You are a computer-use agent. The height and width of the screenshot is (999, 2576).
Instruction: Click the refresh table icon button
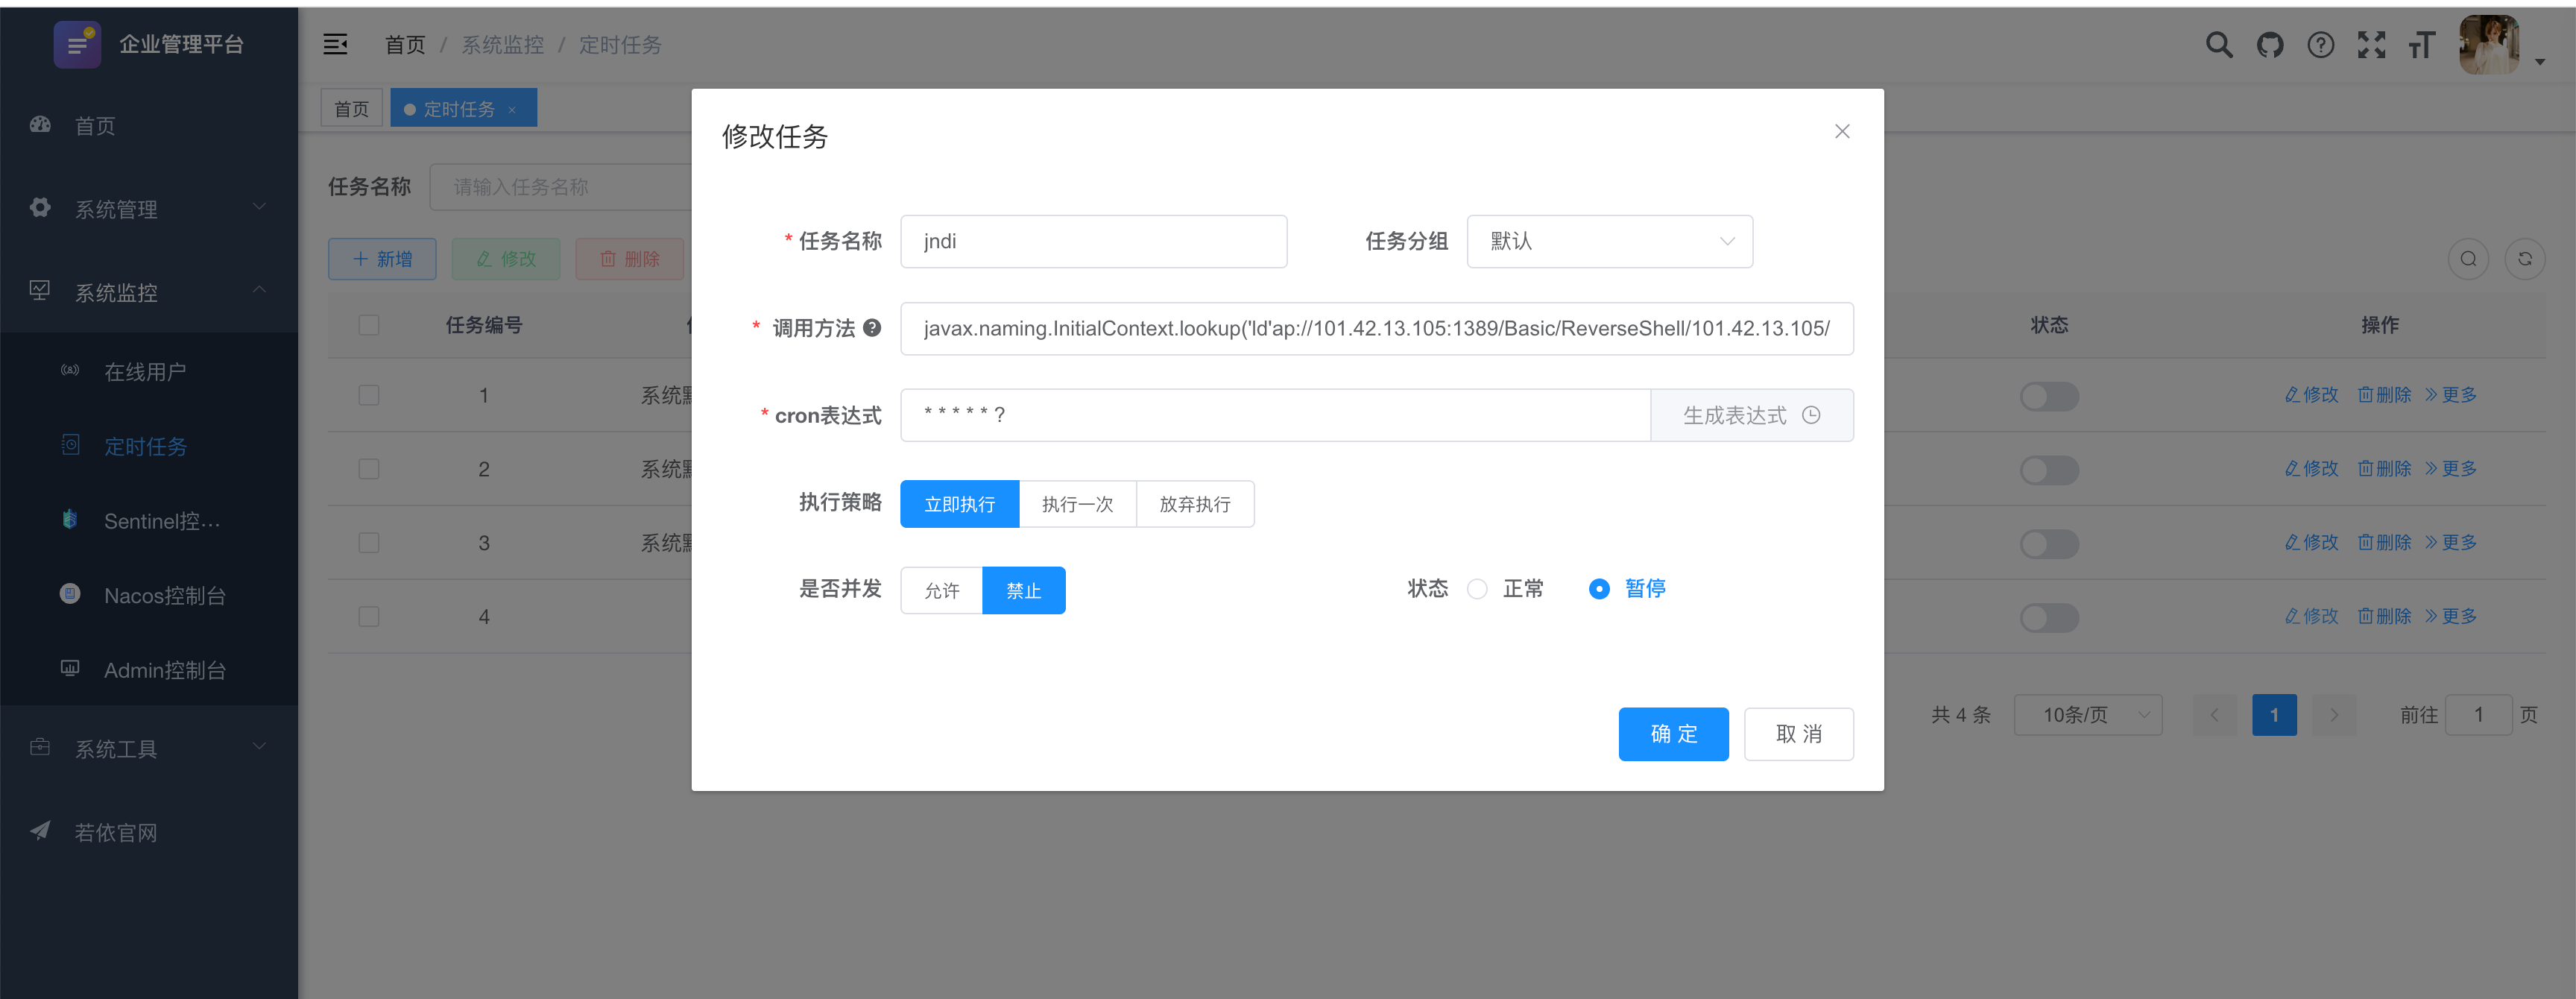click(2524, 259)
